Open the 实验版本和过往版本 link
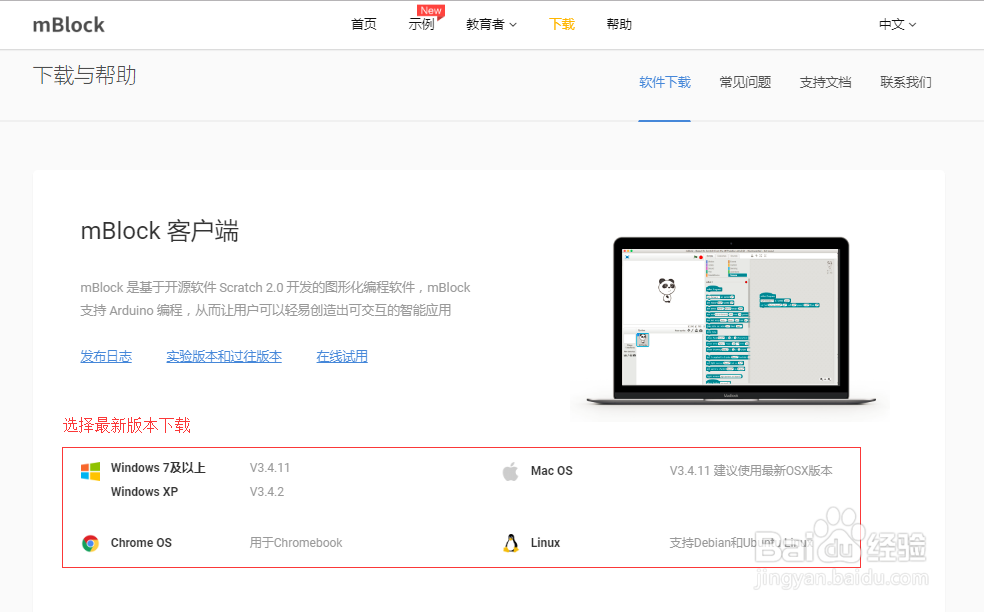 coord(224,357)
